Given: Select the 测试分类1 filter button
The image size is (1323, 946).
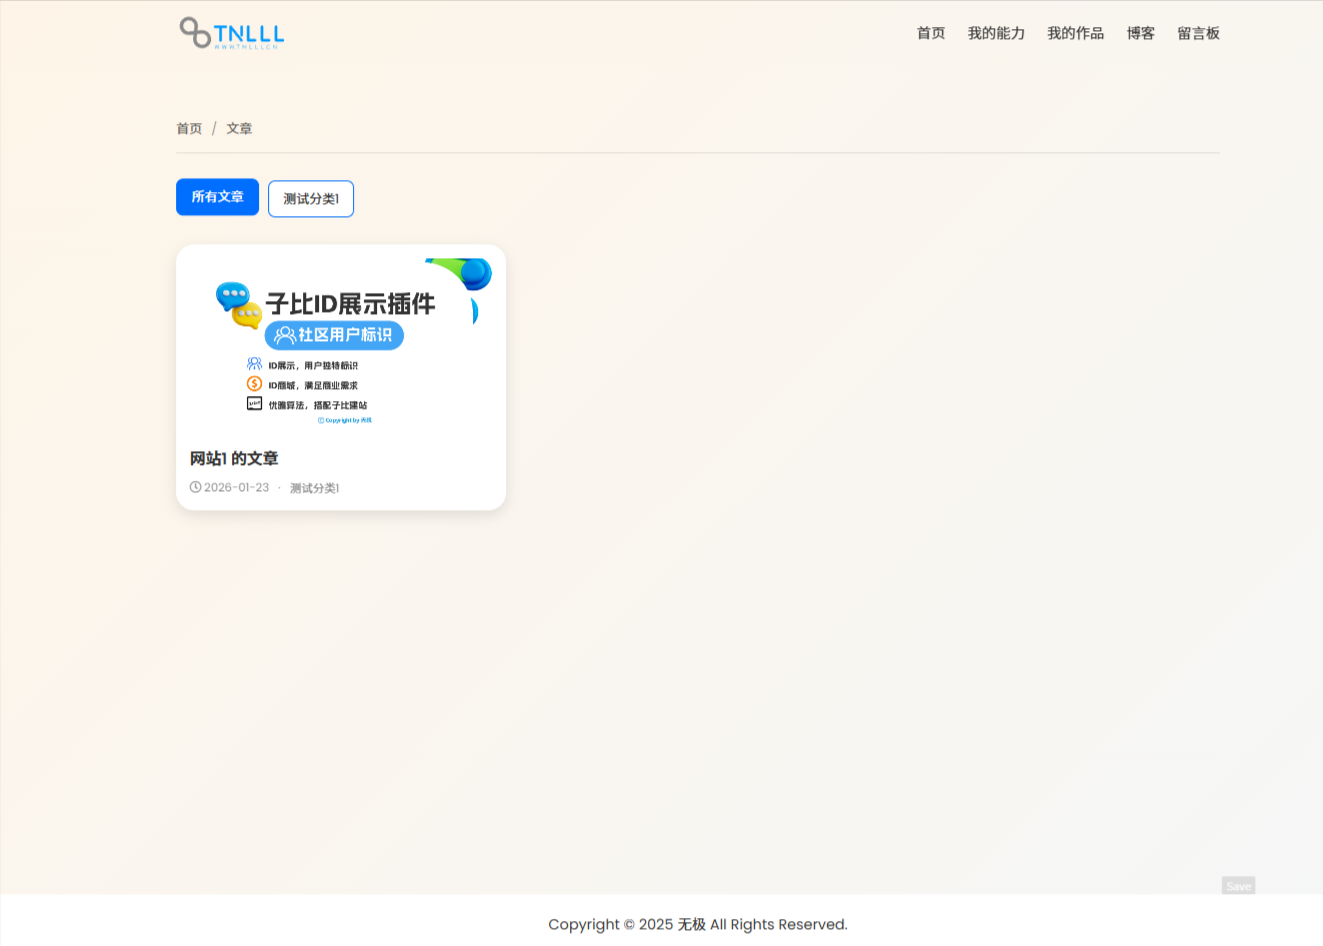Looking at the screenshot, I should [310, 198].
